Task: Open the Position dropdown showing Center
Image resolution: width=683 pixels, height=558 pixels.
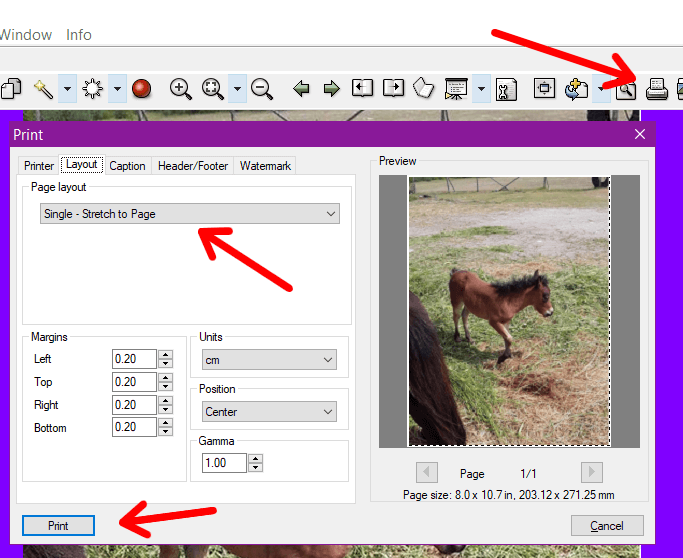Action: tap(269, 412)
